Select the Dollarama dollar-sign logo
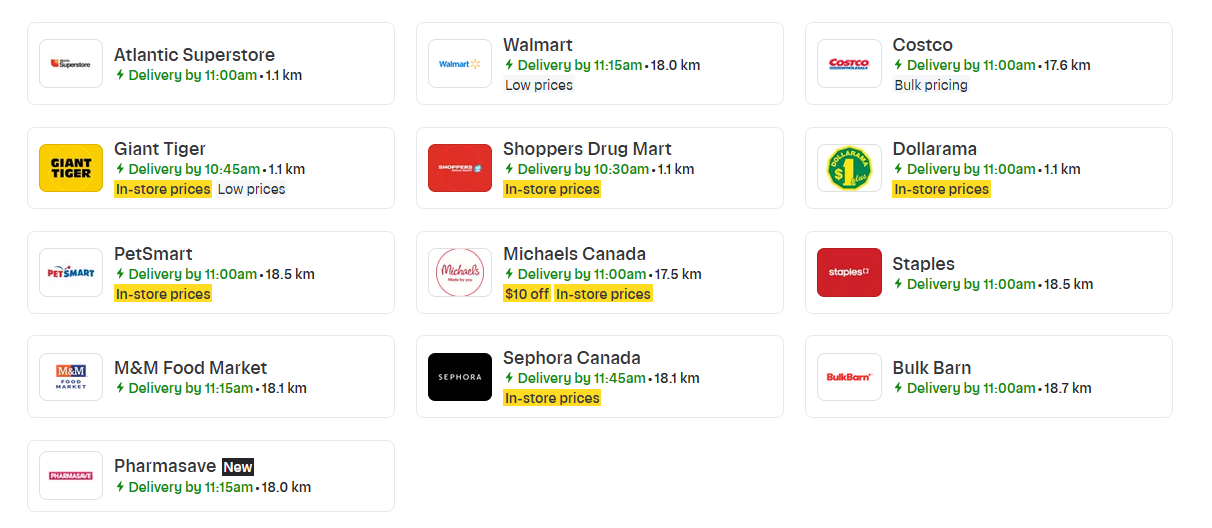 tap(849, 168)
